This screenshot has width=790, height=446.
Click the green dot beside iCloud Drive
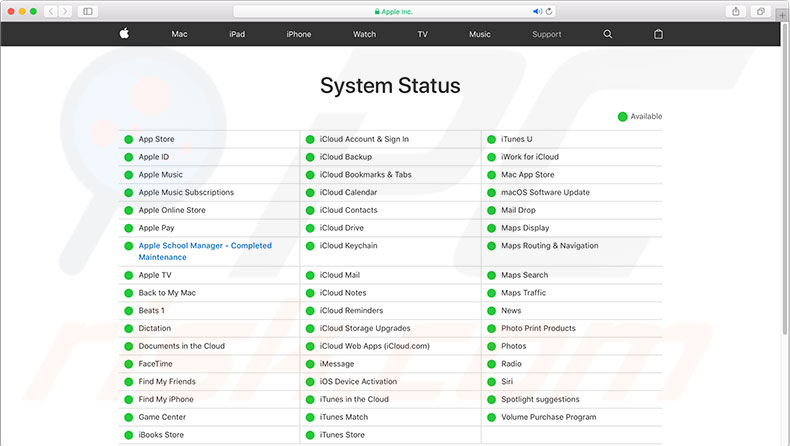(x=310, y=228)
